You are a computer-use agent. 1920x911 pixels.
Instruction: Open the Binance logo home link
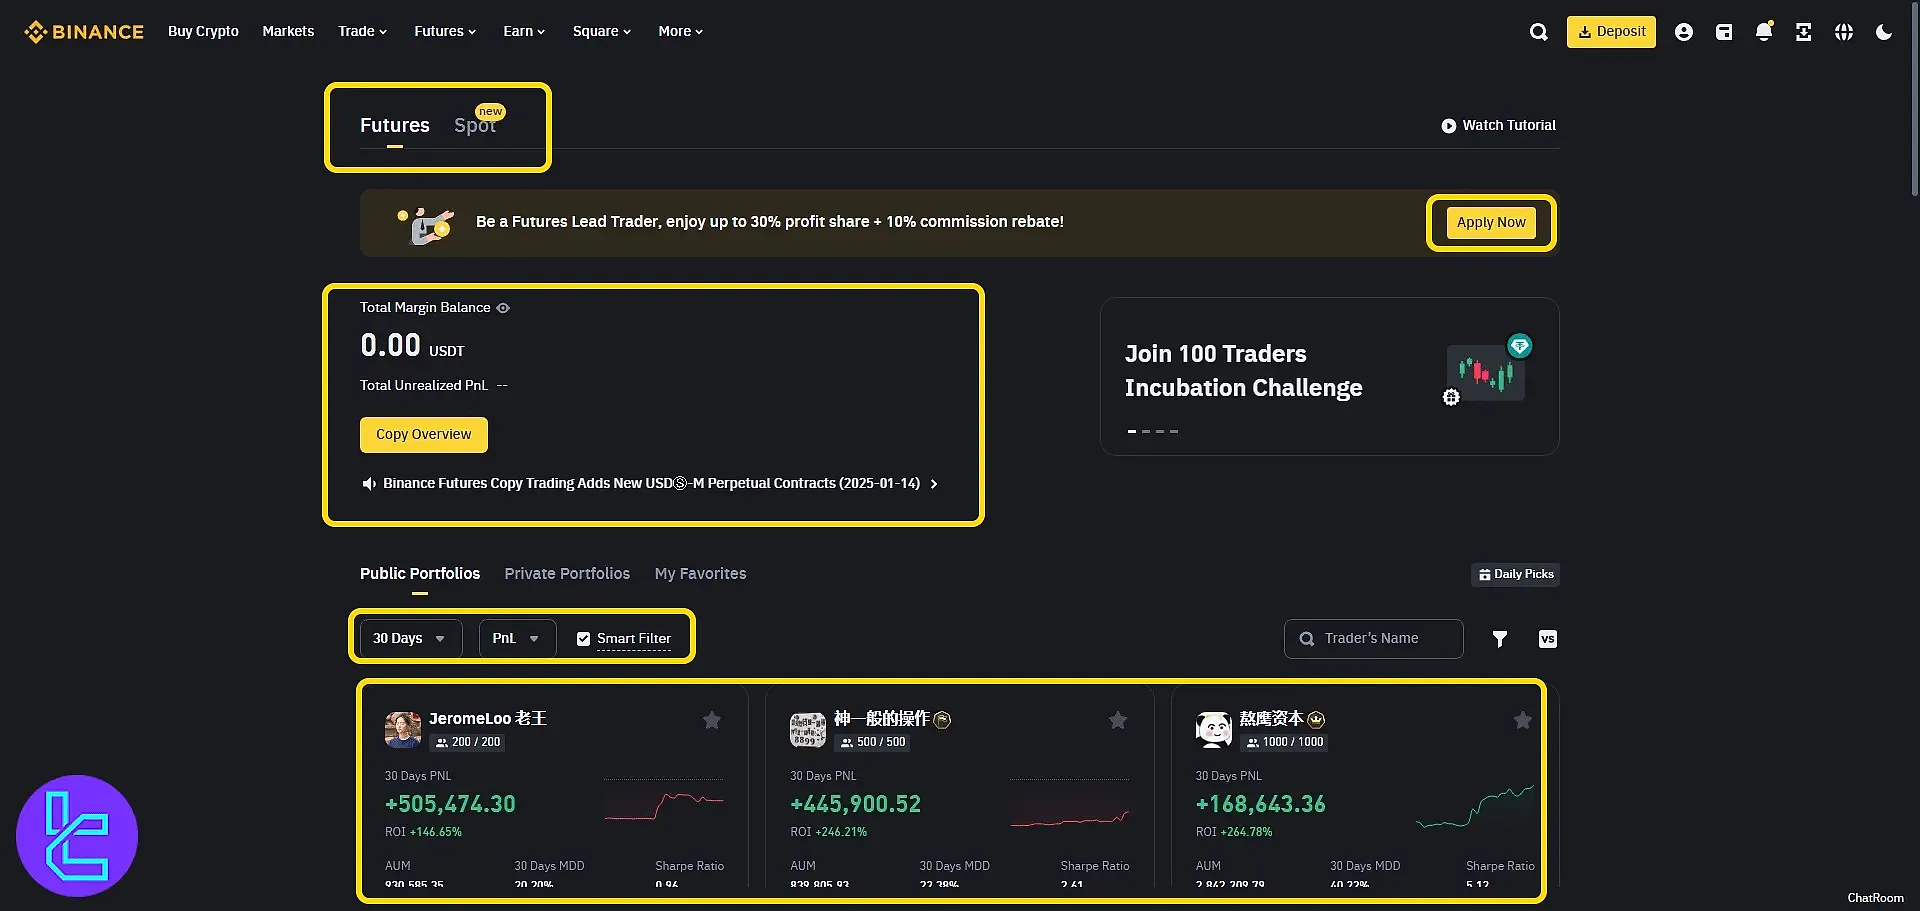pyautogui.click(x=84, y=32)
